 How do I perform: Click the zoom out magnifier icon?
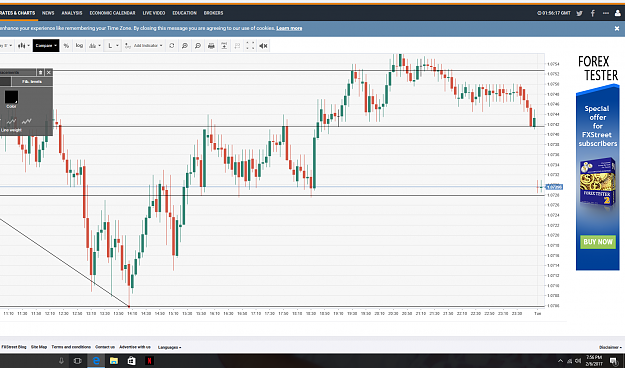point(198,46)
